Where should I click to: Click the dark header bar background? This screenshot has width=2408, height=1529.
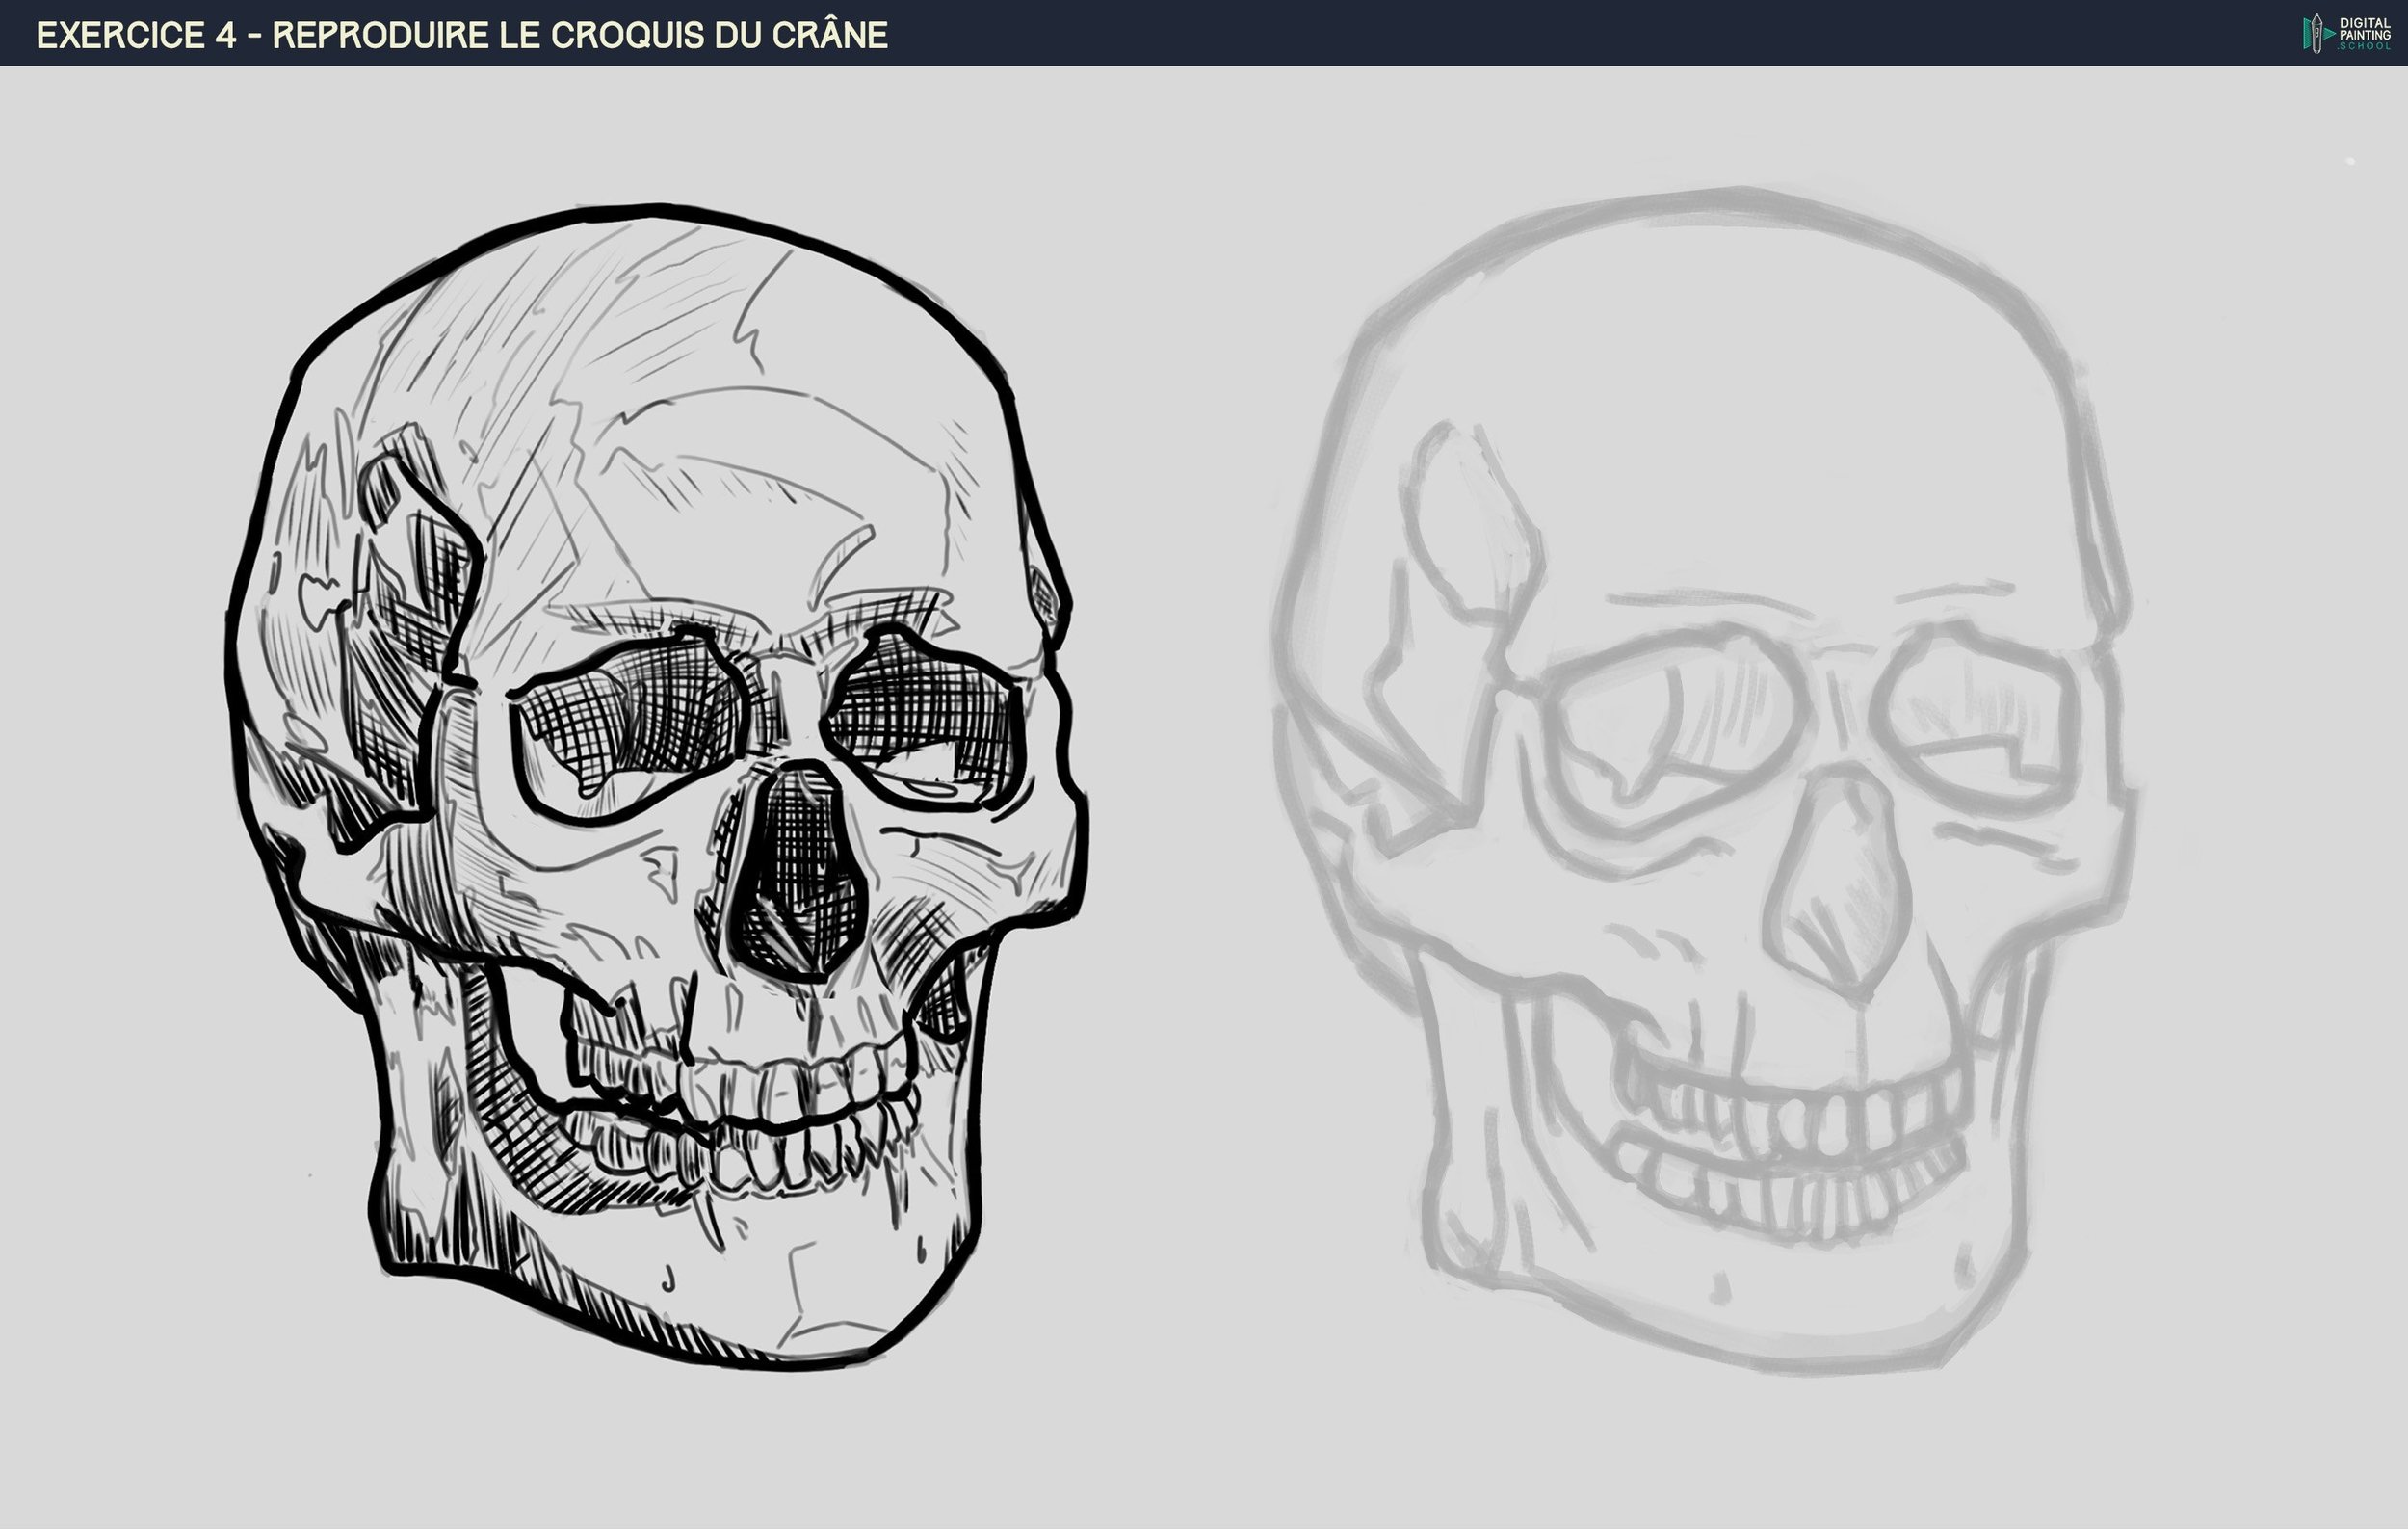(x=1500, y=33)
